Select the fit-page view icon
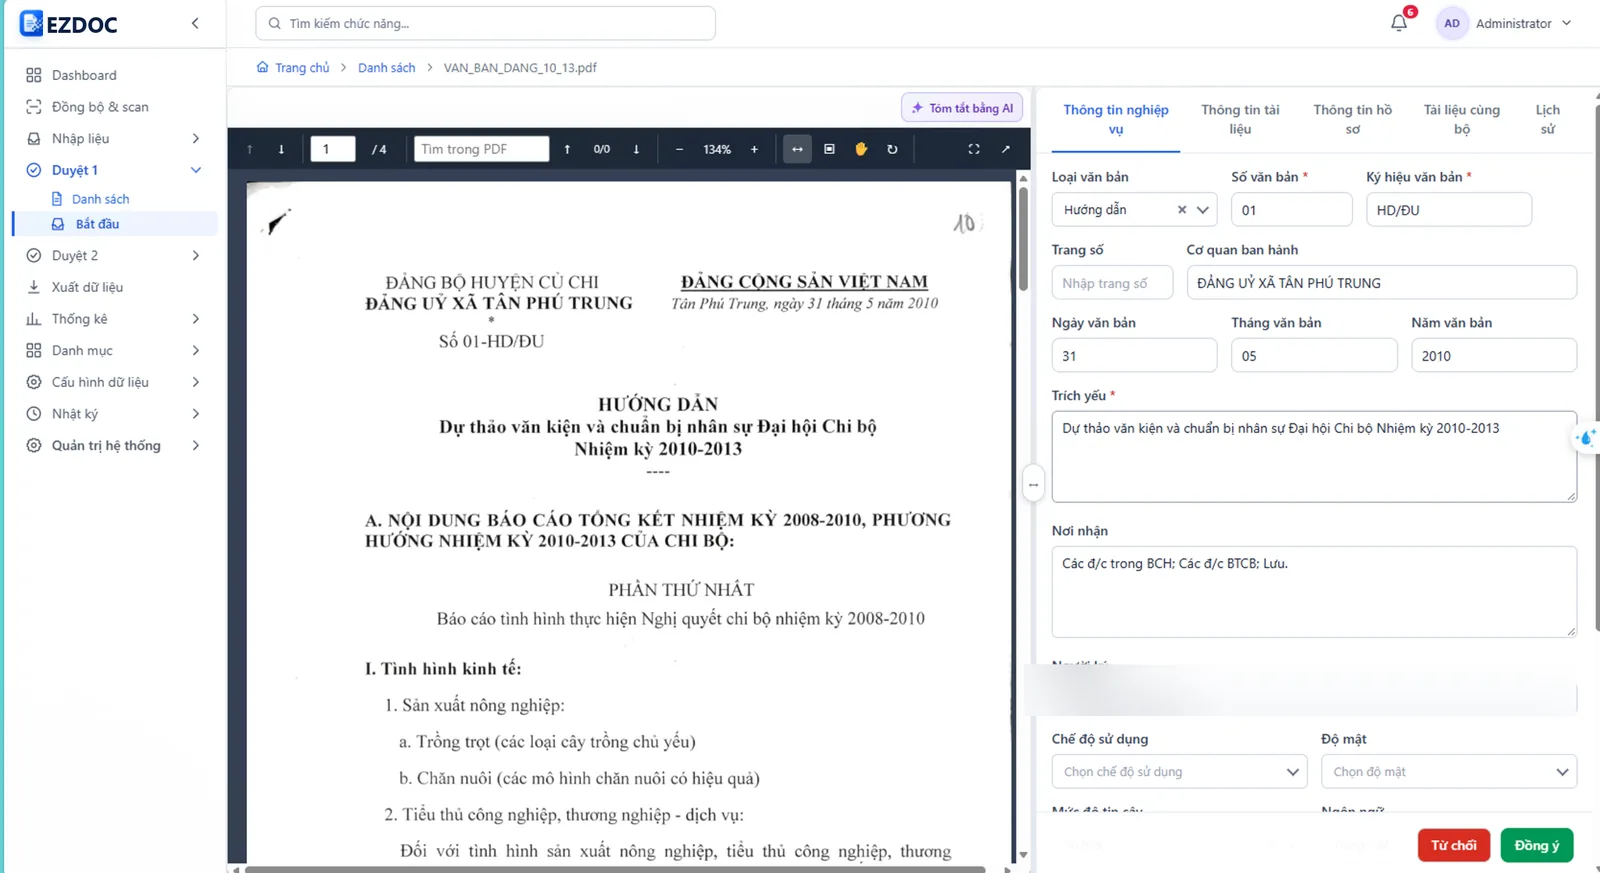This screenshot has height=873, width=1600. point(829,149)
